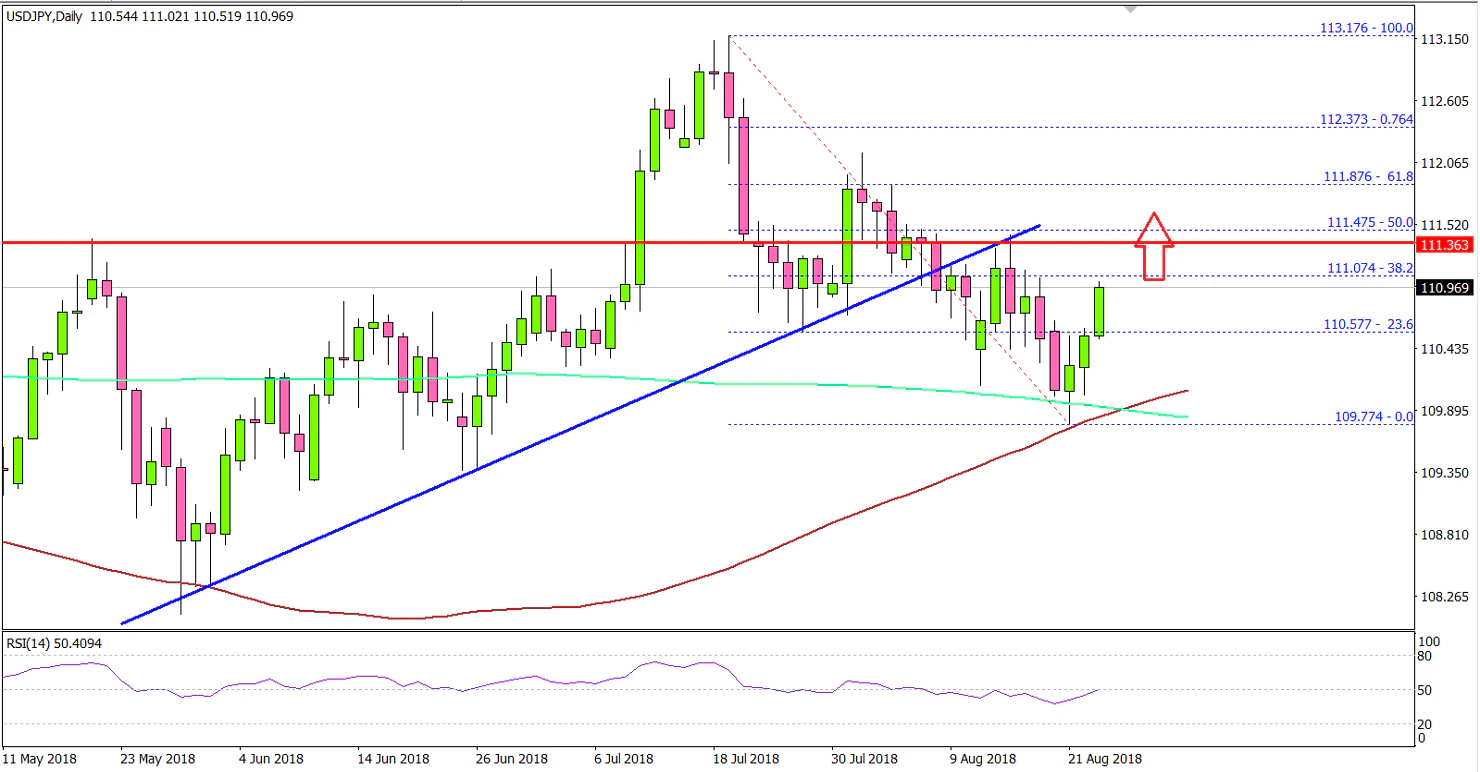Image resolution: width=1480 pixels, height=772 pixels.
Task: Click the 111.876 - 61.8 Fibonacci label
Action: (x=1367, y=176)
